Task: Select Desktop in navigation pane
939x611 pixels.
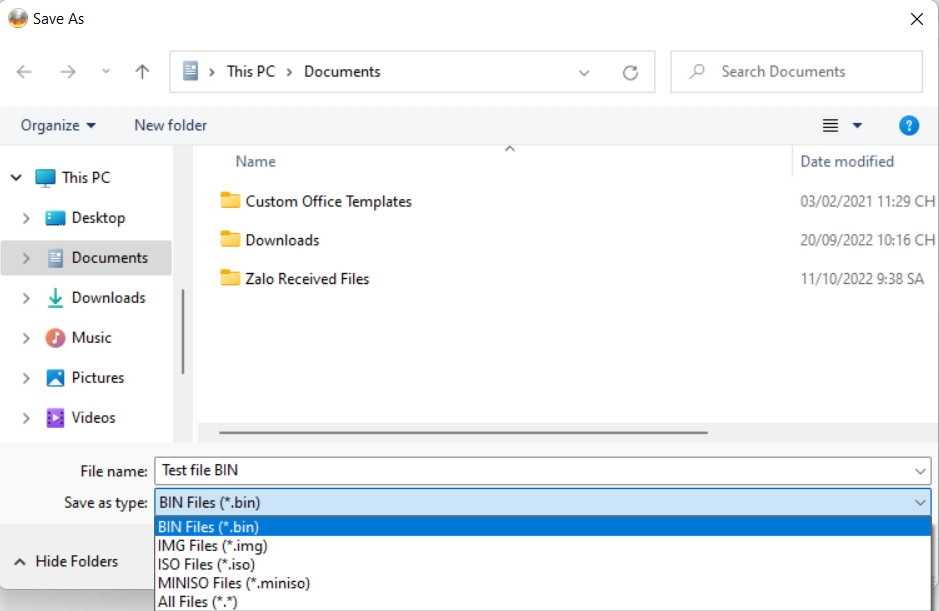Action: pos(98,217)
